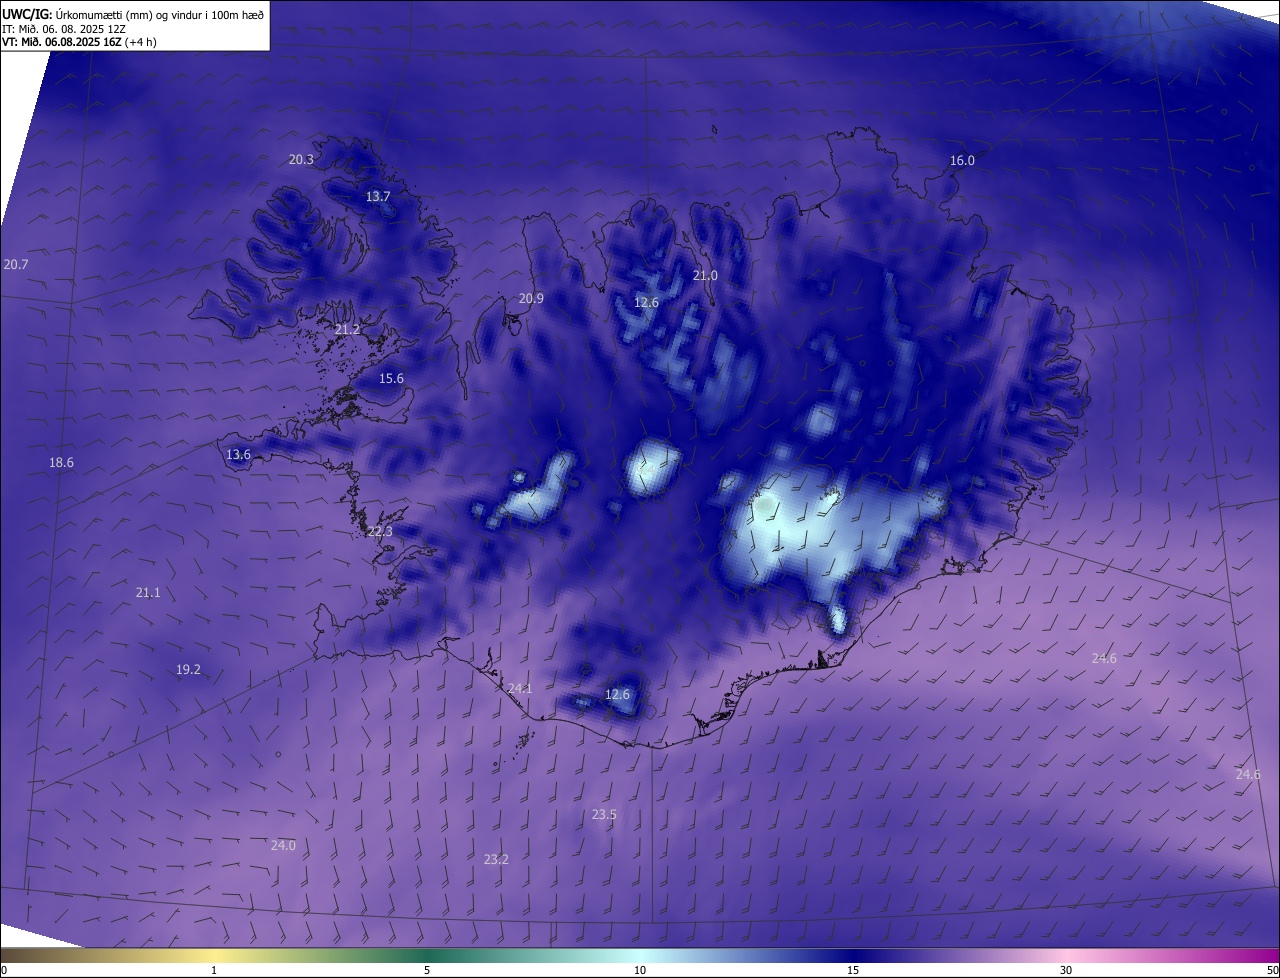Pick the 20.7 value label
The width and height of the screenshot is (1280, 978).
(16, 264)
